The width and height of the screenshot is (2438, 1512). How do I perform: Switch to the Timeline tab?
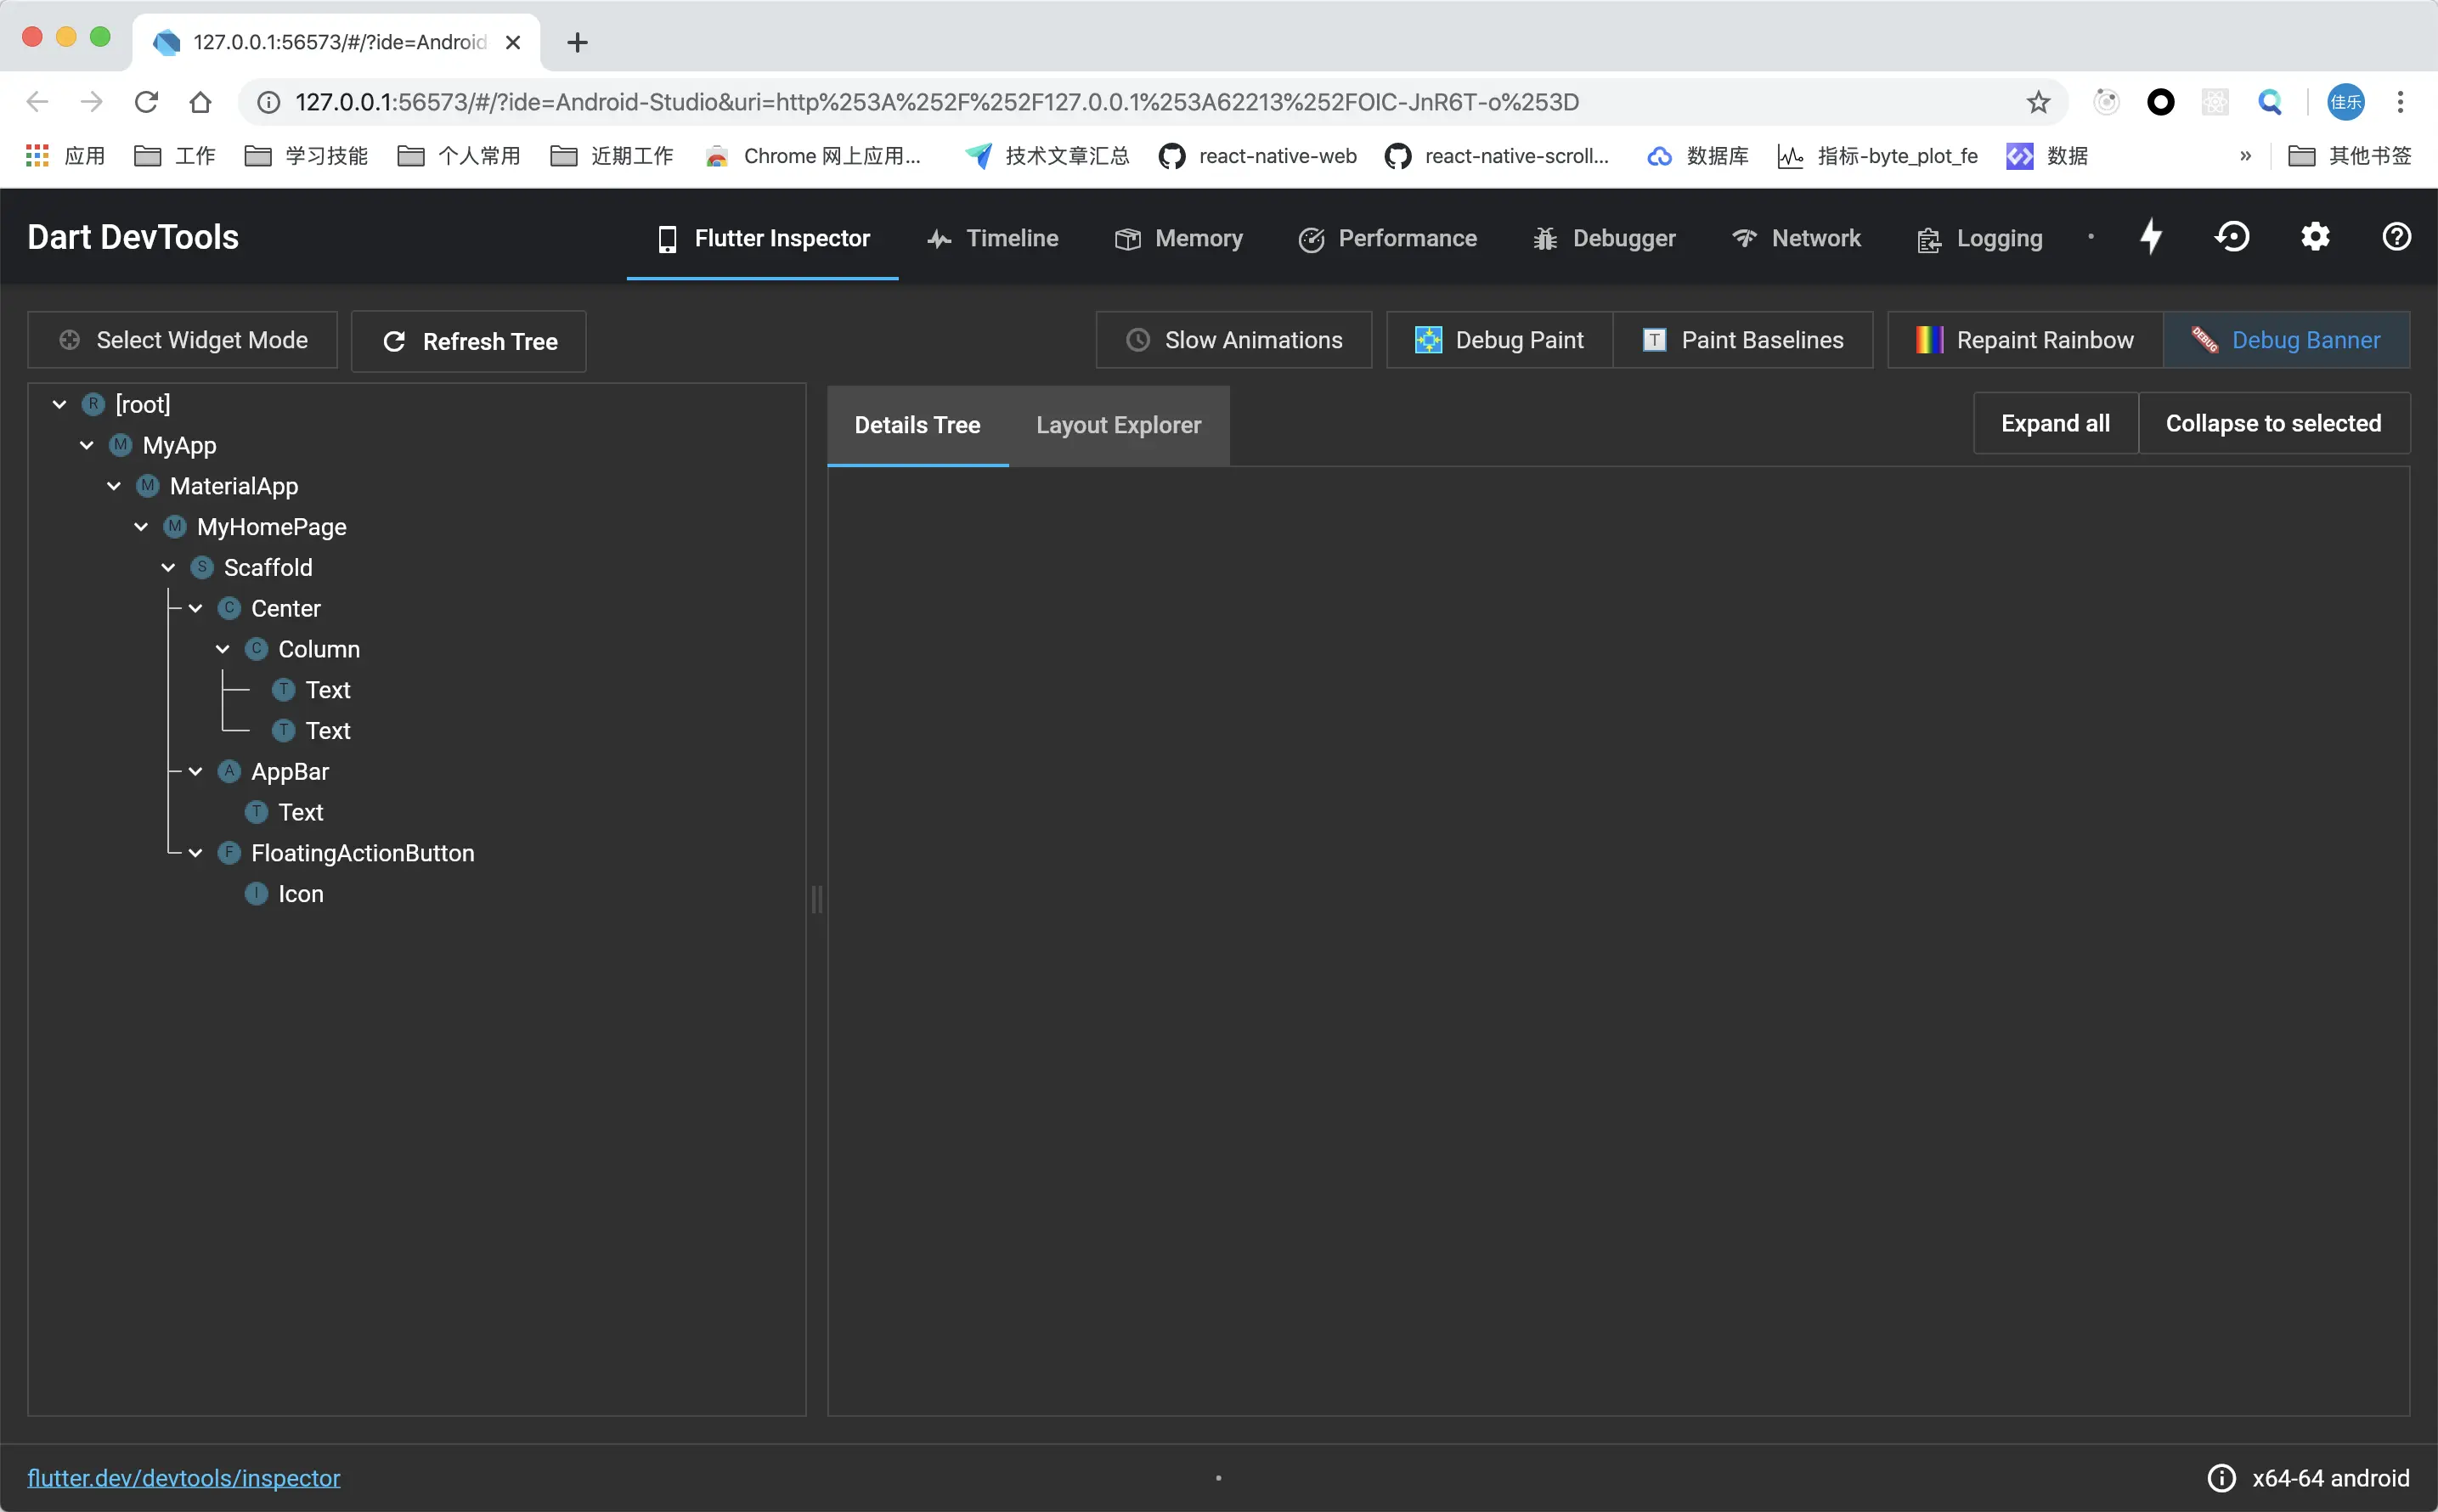(992, 238)
